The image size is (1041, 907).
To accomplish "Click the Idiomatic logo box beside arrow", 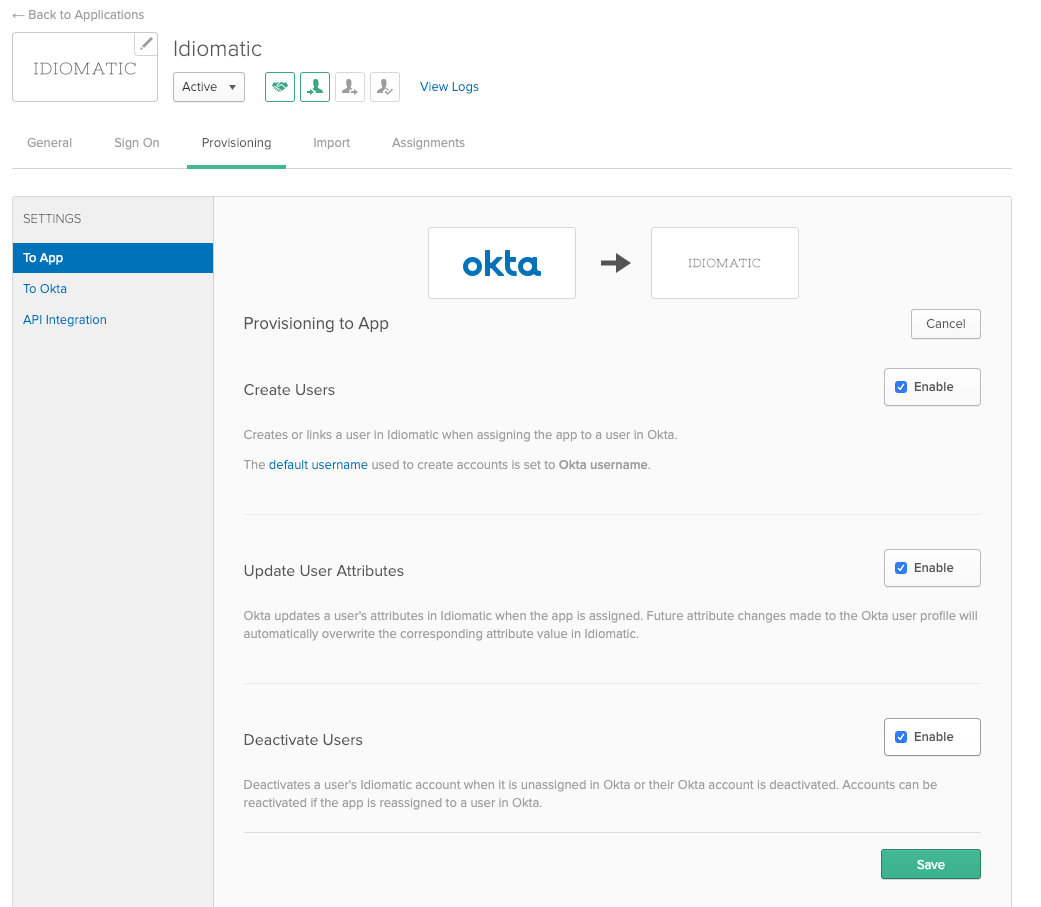I will coord(725,263).
